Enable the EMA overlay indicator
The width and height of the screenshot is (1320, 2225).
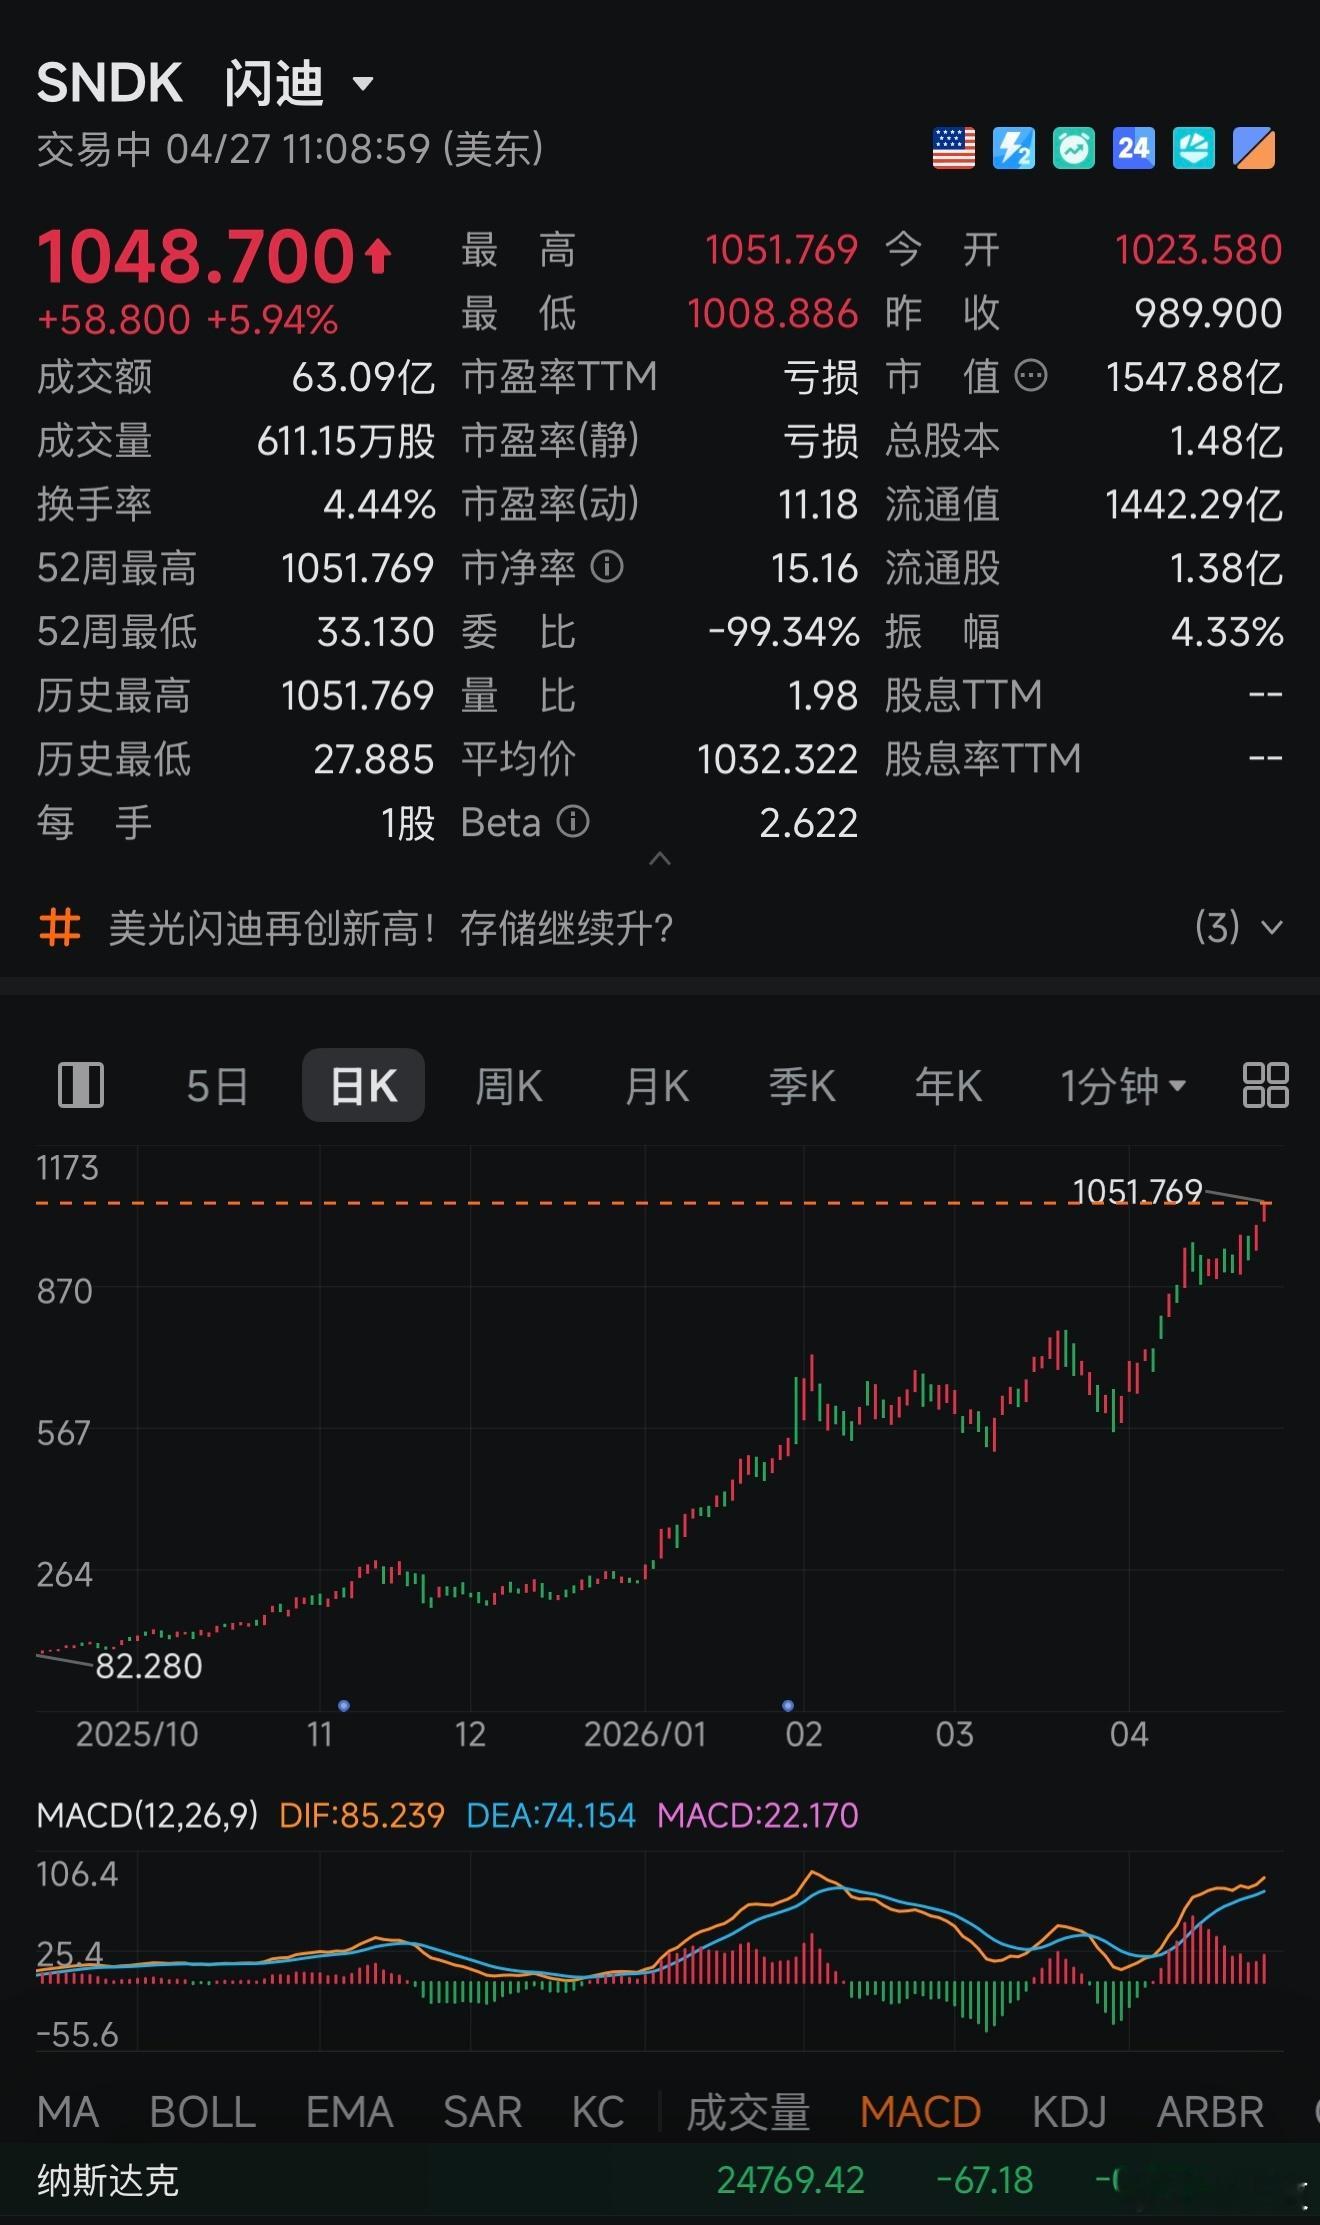pos(349,2111)
